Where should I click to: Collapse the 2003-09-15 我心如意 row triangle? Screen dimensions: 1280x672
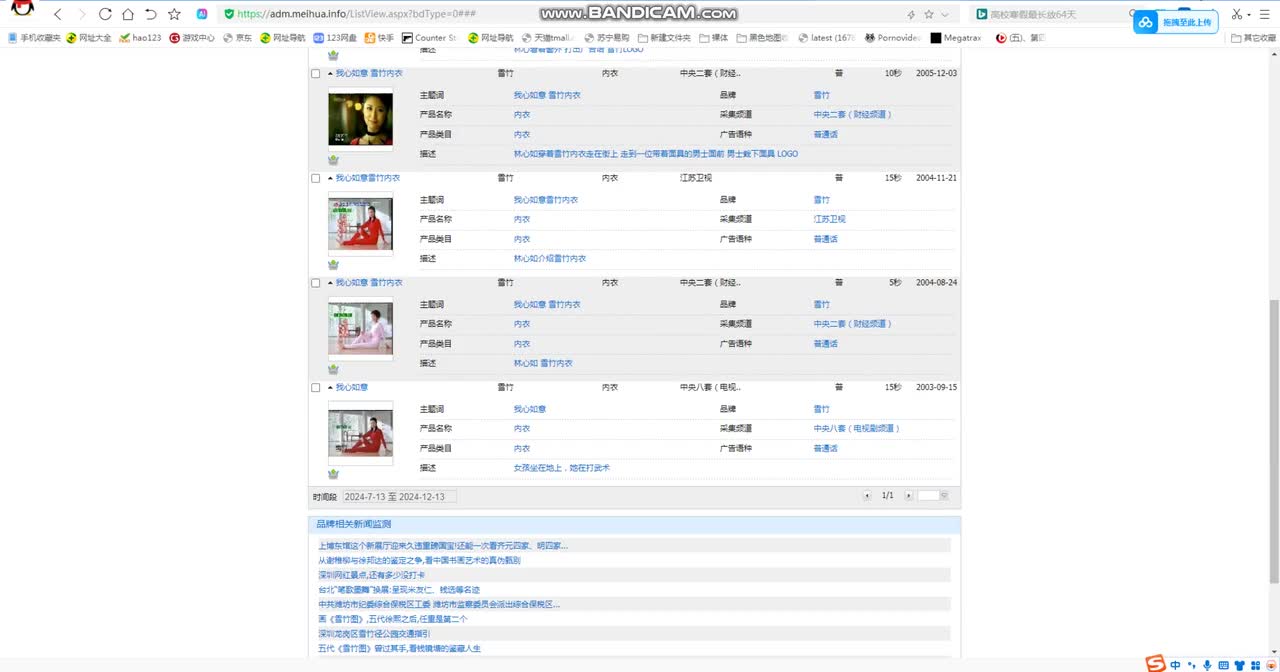click(x=330, y=388)
